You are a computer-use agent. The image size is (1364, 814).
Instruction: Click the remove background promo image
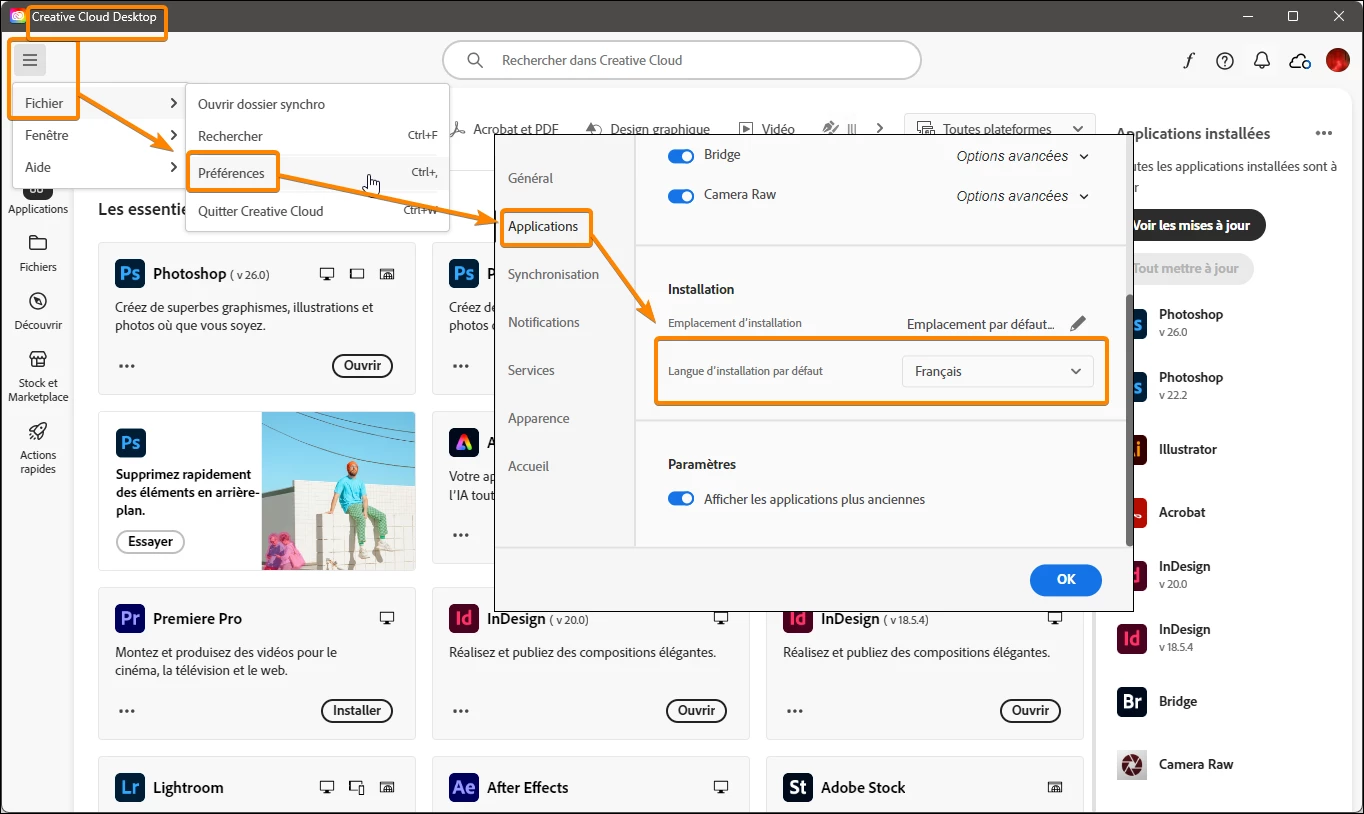pyautogui.click(x=338, y=491)
